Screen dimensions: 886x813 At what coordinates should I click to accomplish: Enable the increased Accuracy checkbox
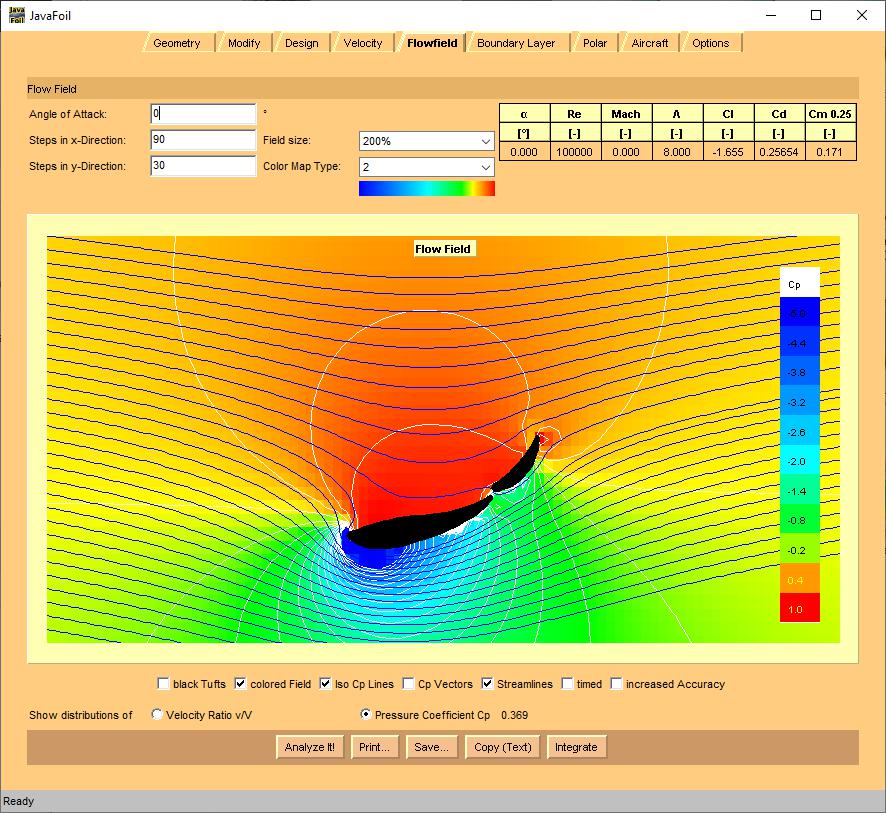point(616,684)
